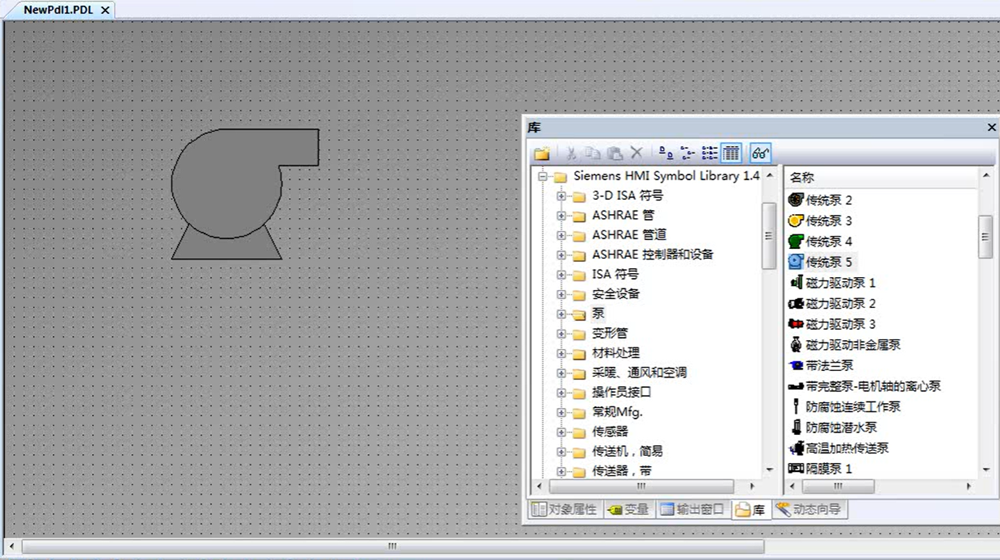The height and width of the screenshot is (560, 1000).
Task: Click the pump symbol on canvas
Action: tap(228, 185)
